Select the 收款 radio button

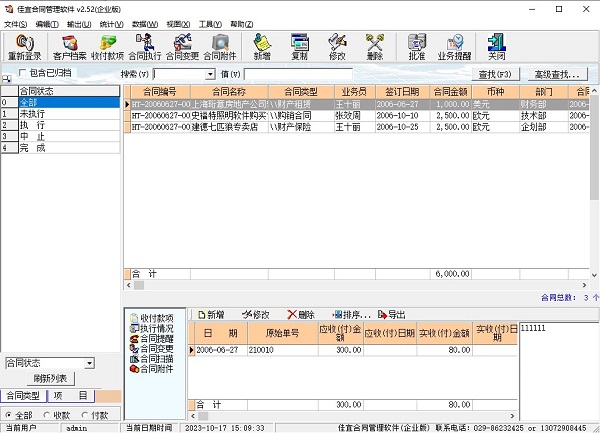tap(46, 414)
